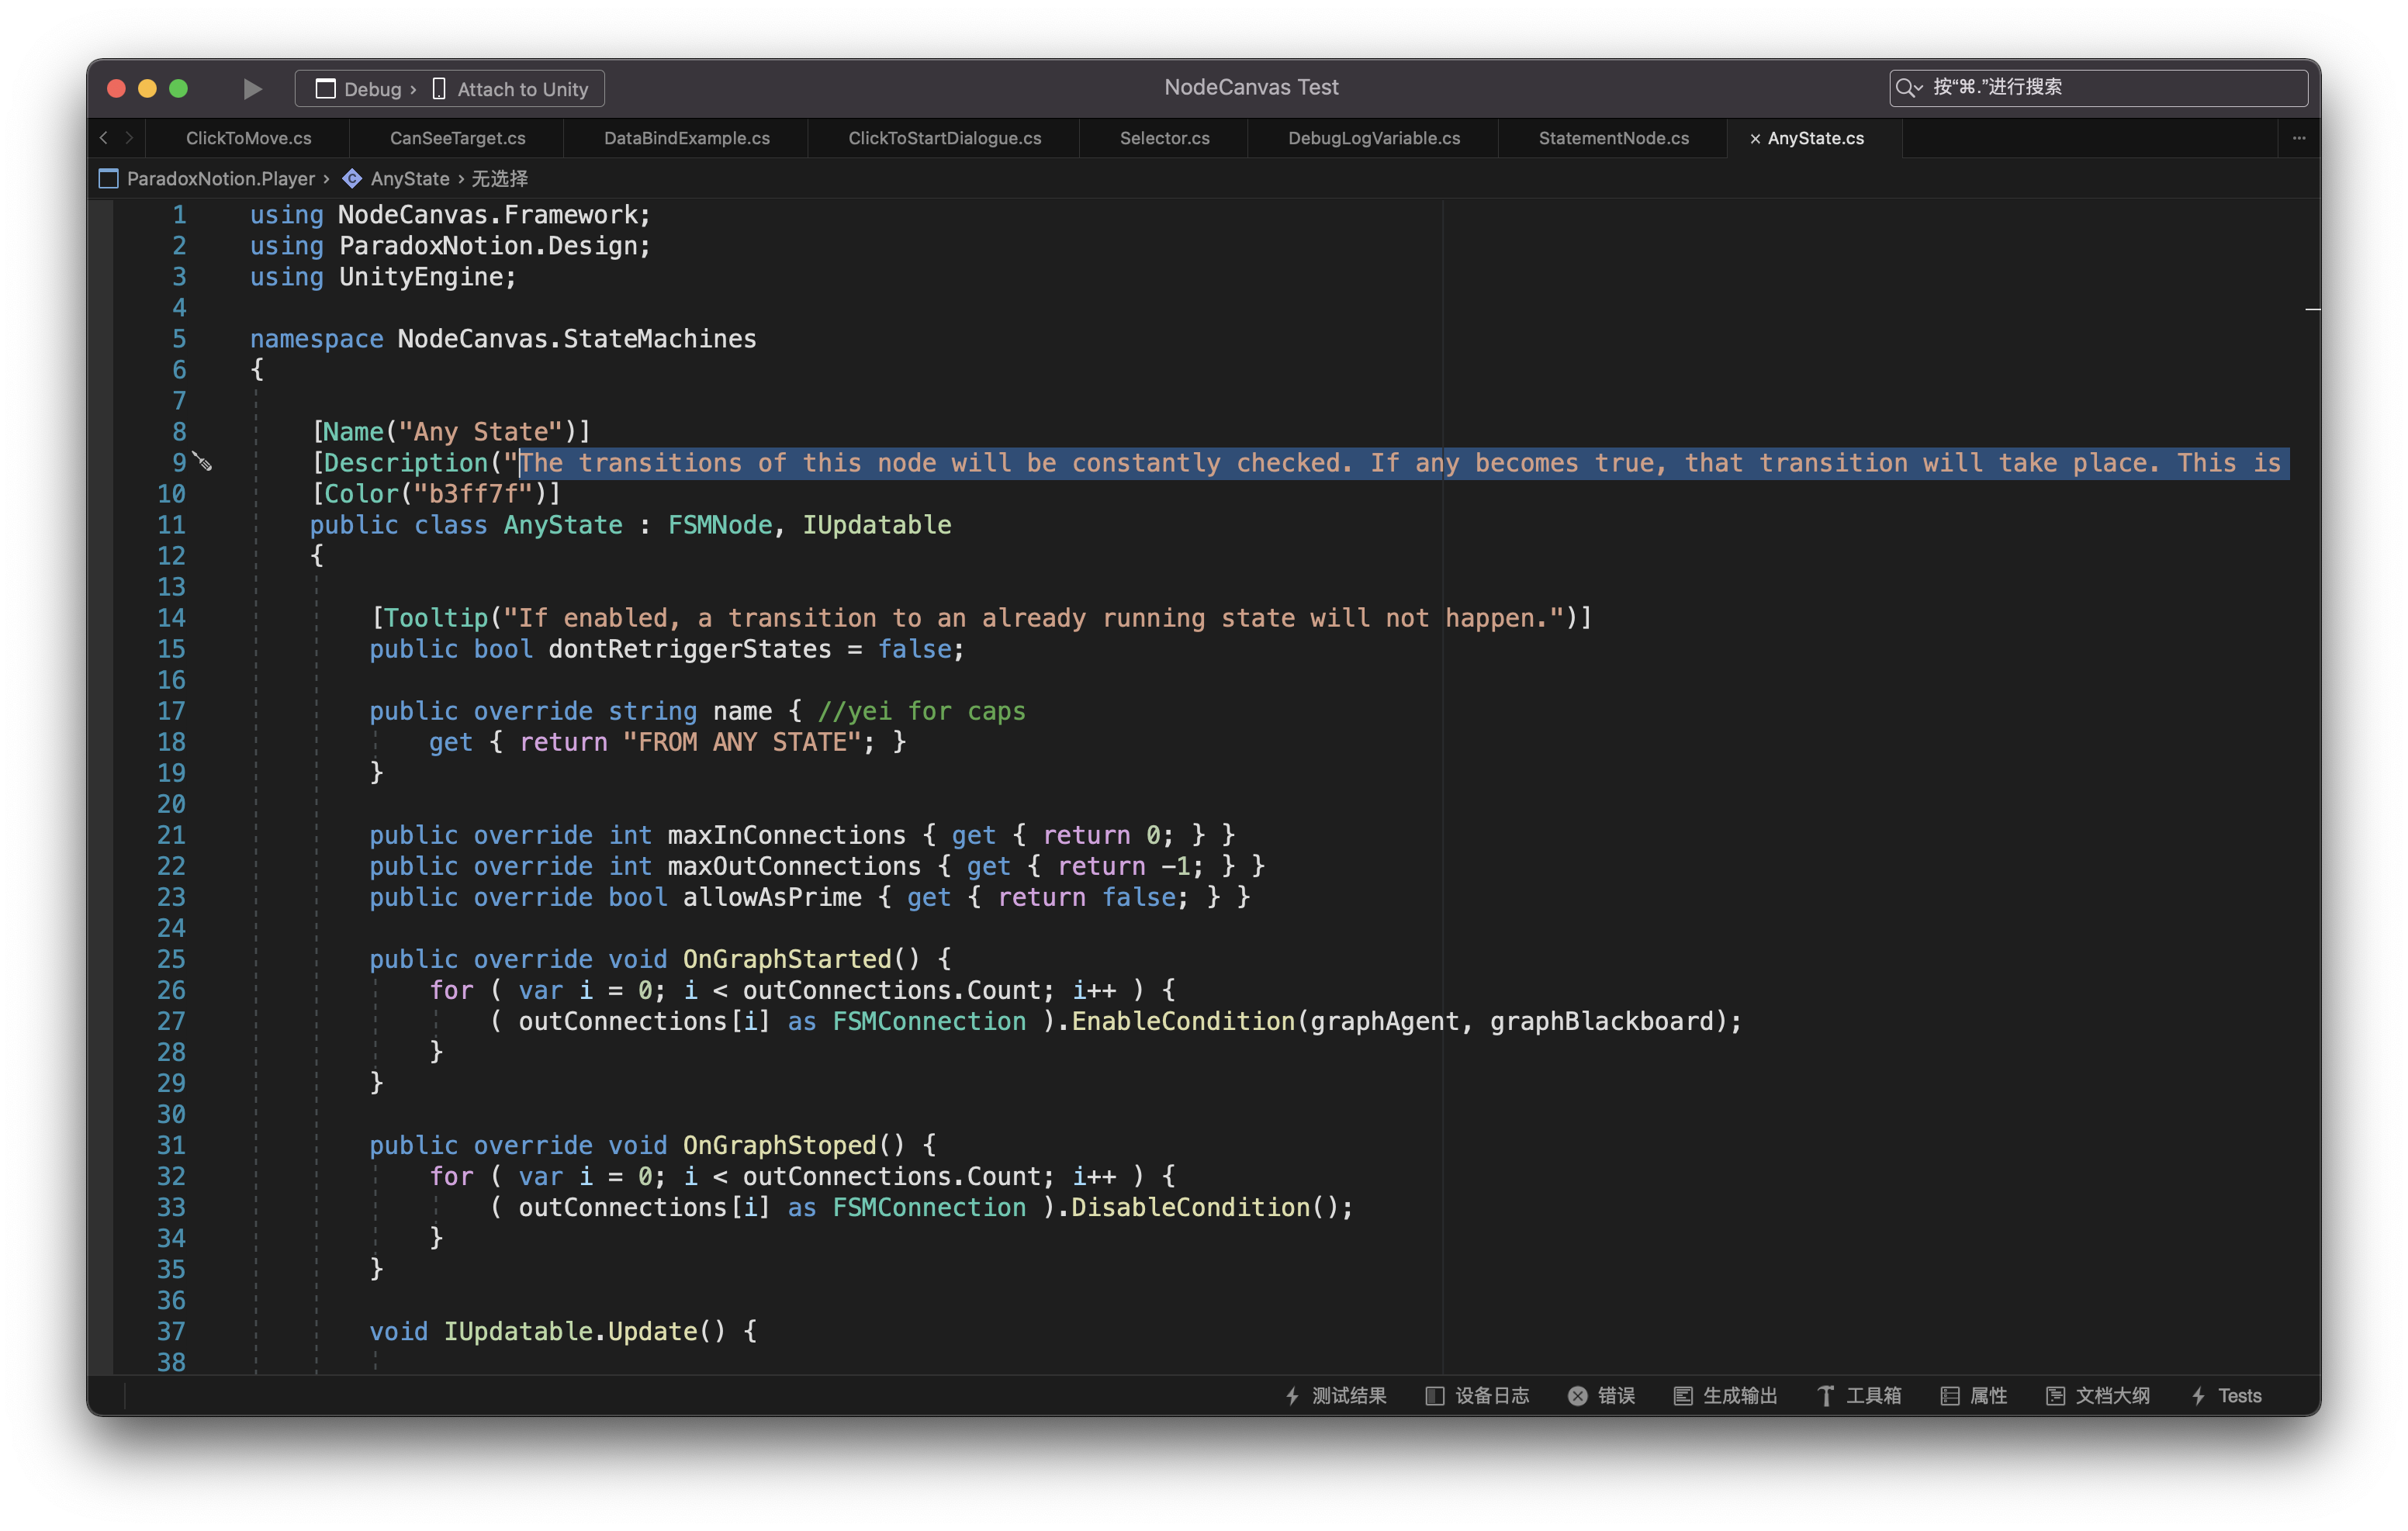The height and width of the screenshot is (1531, 2408).
Task: Toggle the AnyState class icon in breadcrumb
Action: pos(352,178)
